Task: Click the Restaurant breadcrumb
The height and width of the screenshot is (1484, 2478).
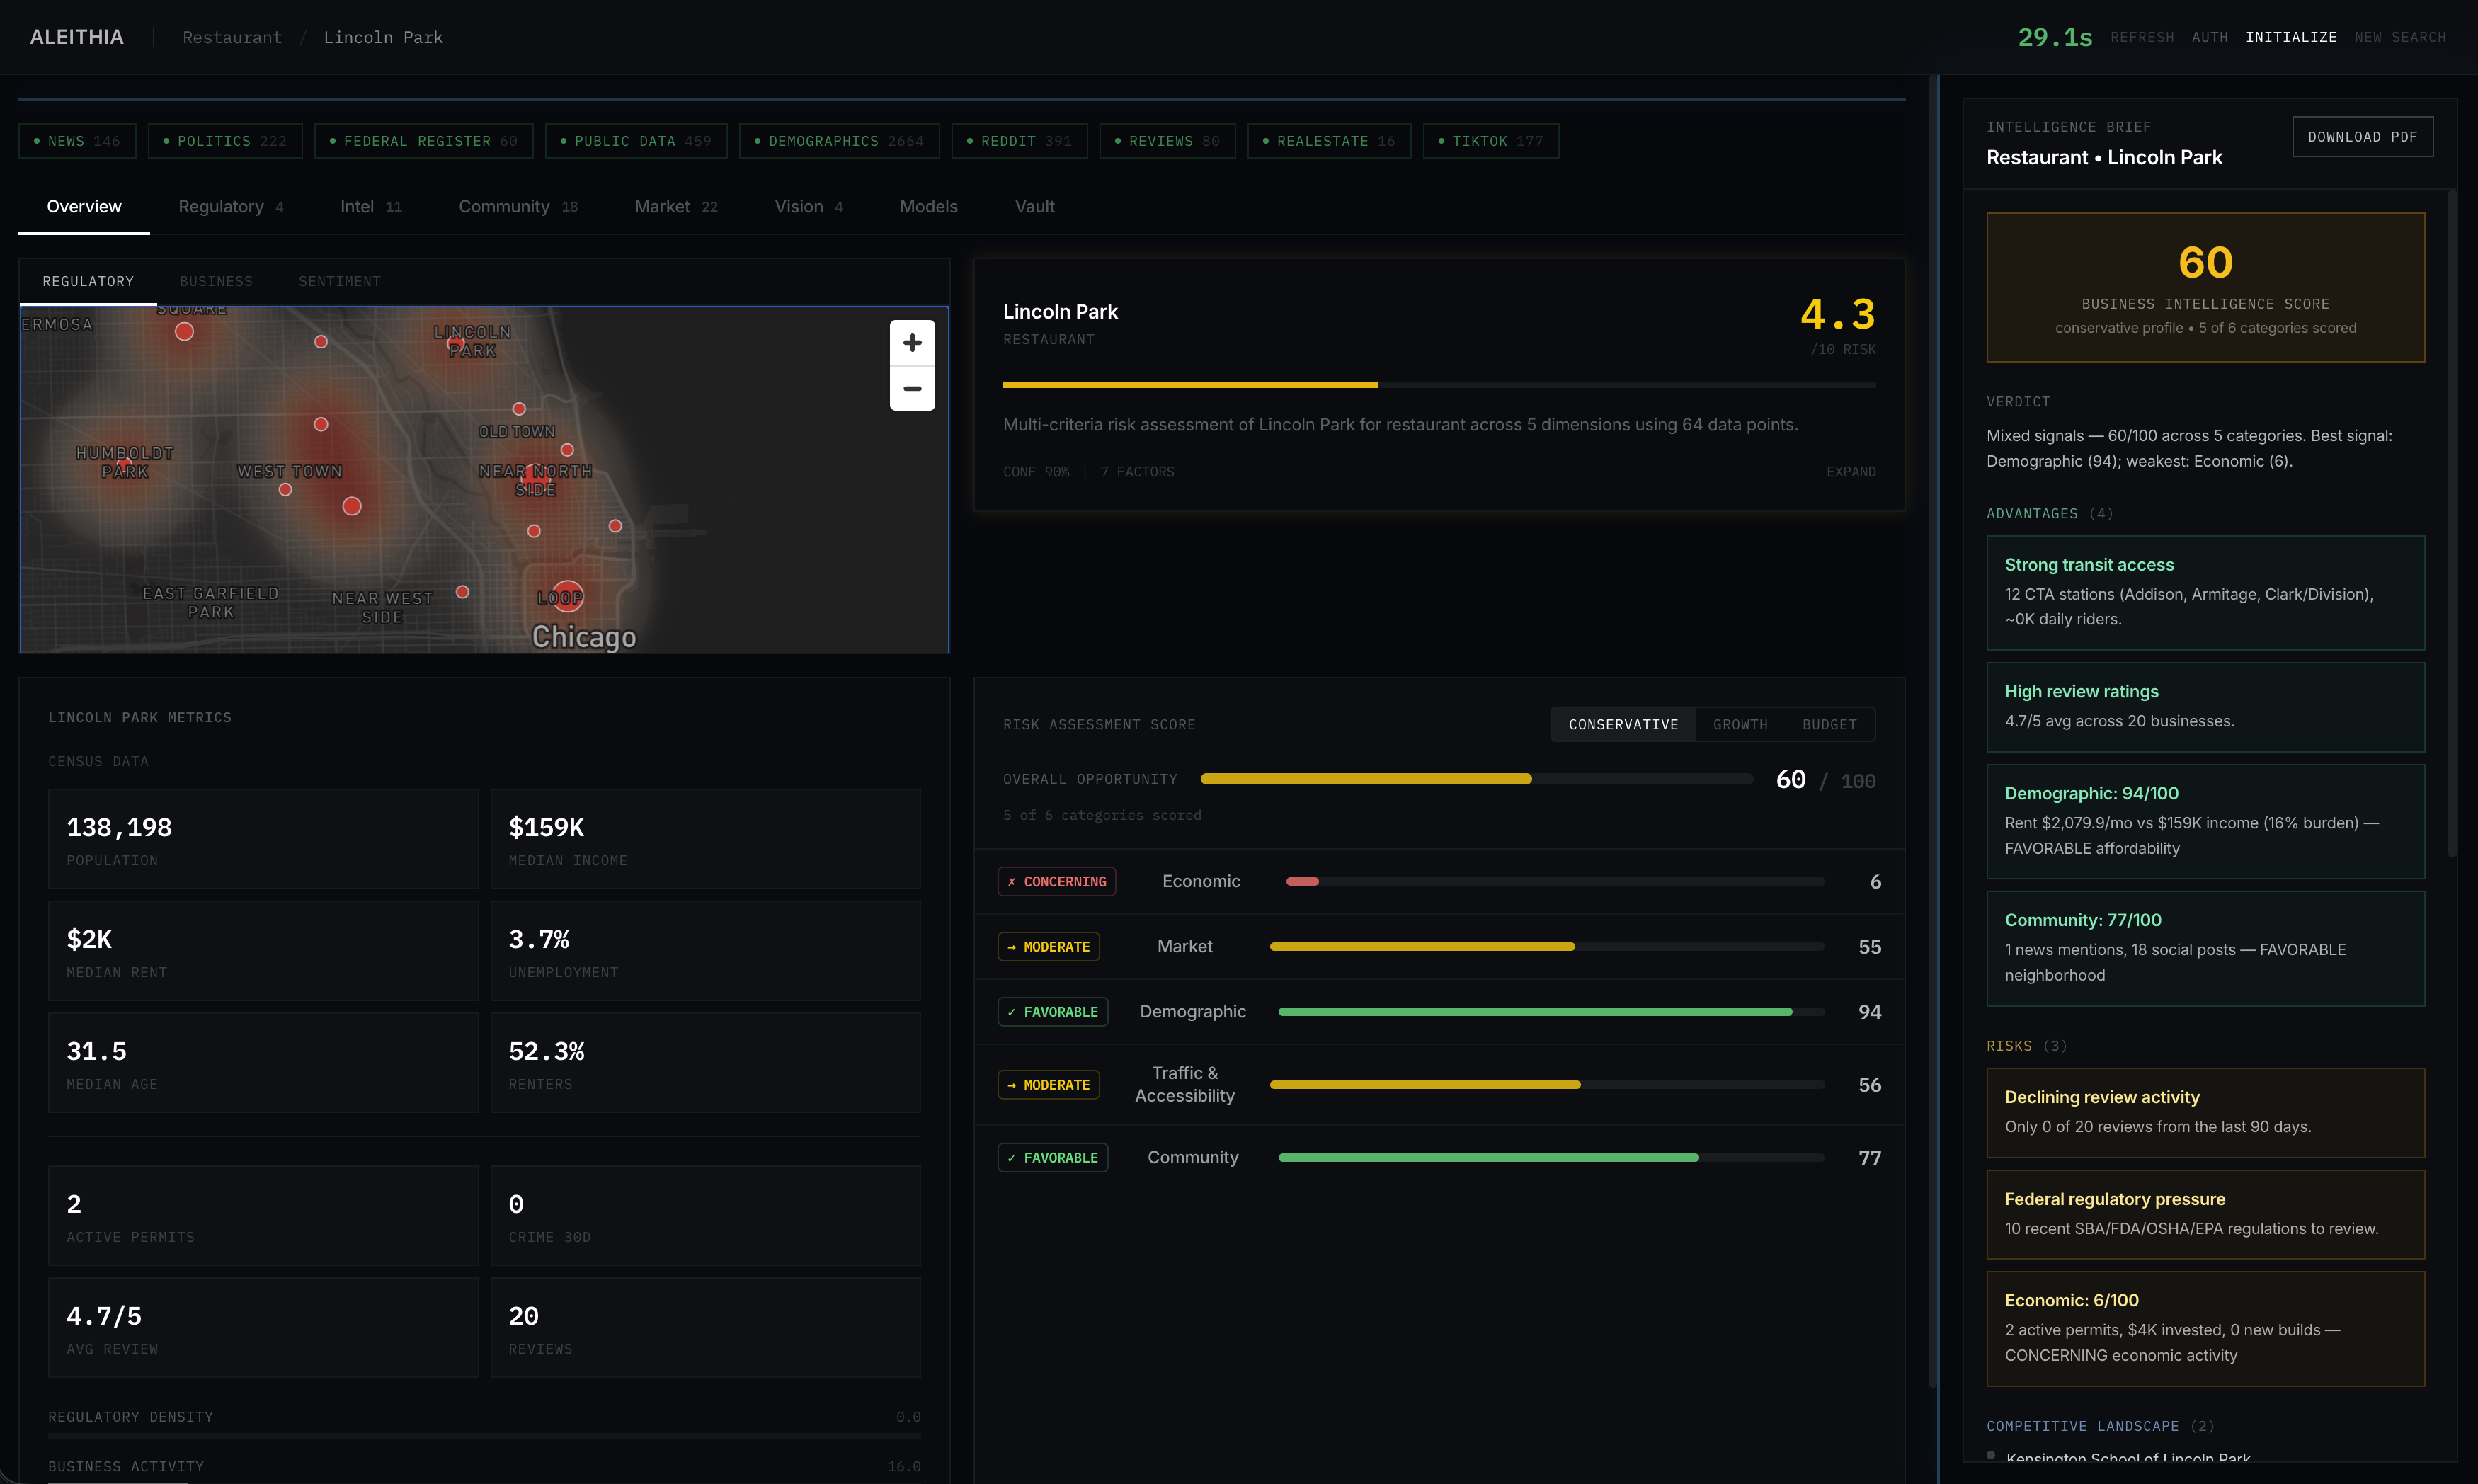Action: click(x=232, y=37)
